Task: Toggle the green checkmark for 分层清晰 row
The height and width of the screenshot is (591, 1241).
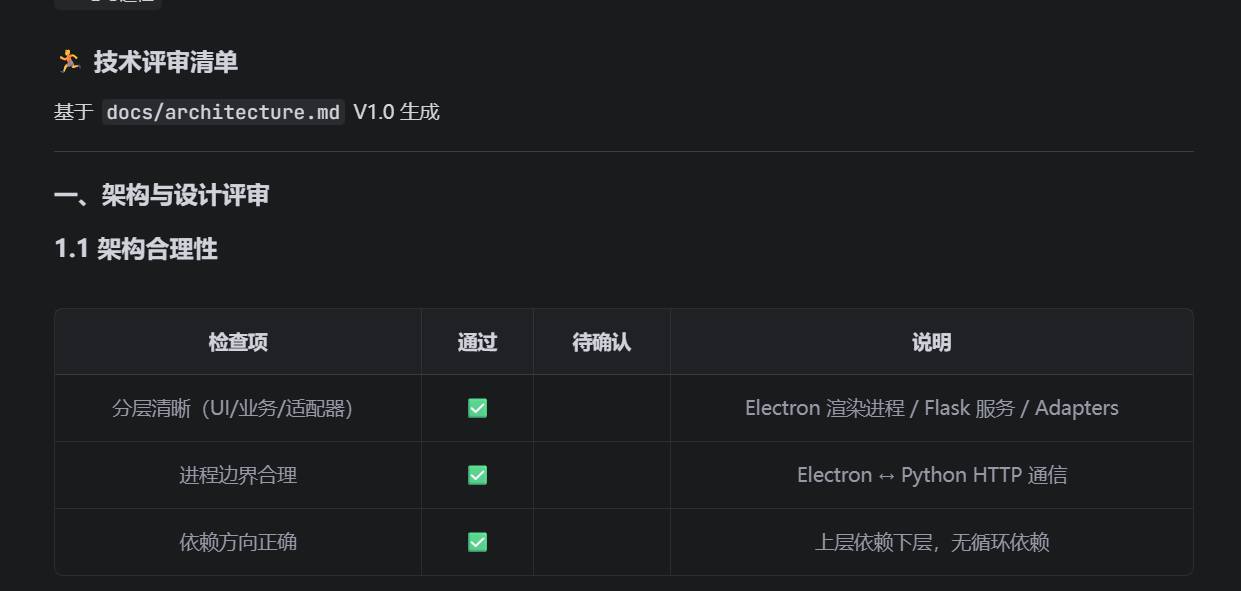Action: 477,408
